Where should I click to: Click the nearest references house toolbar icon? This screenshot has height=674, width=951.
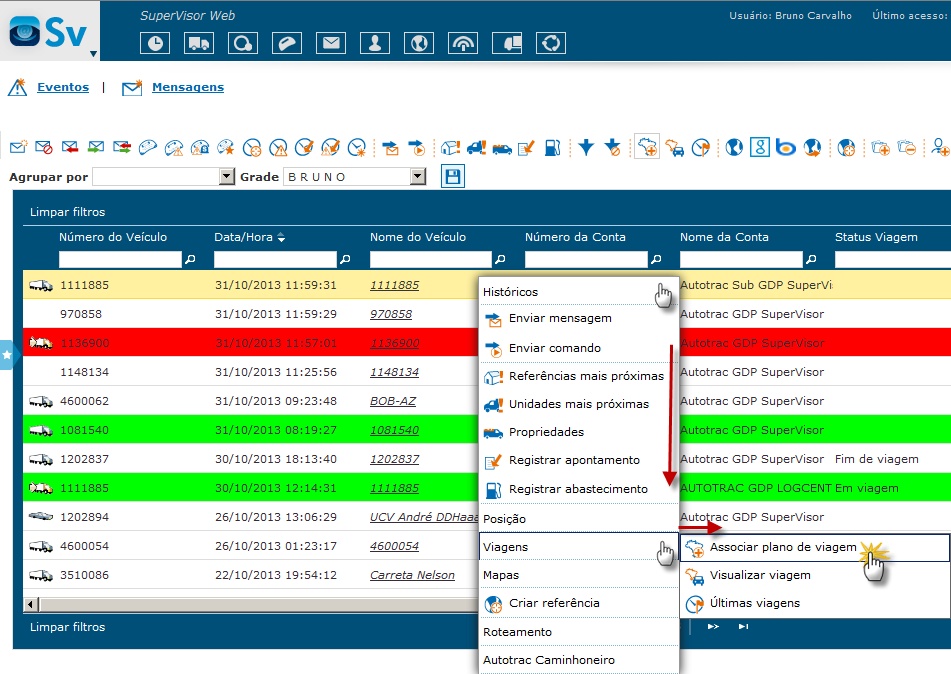pyautogui.click(x=450, y=147)
